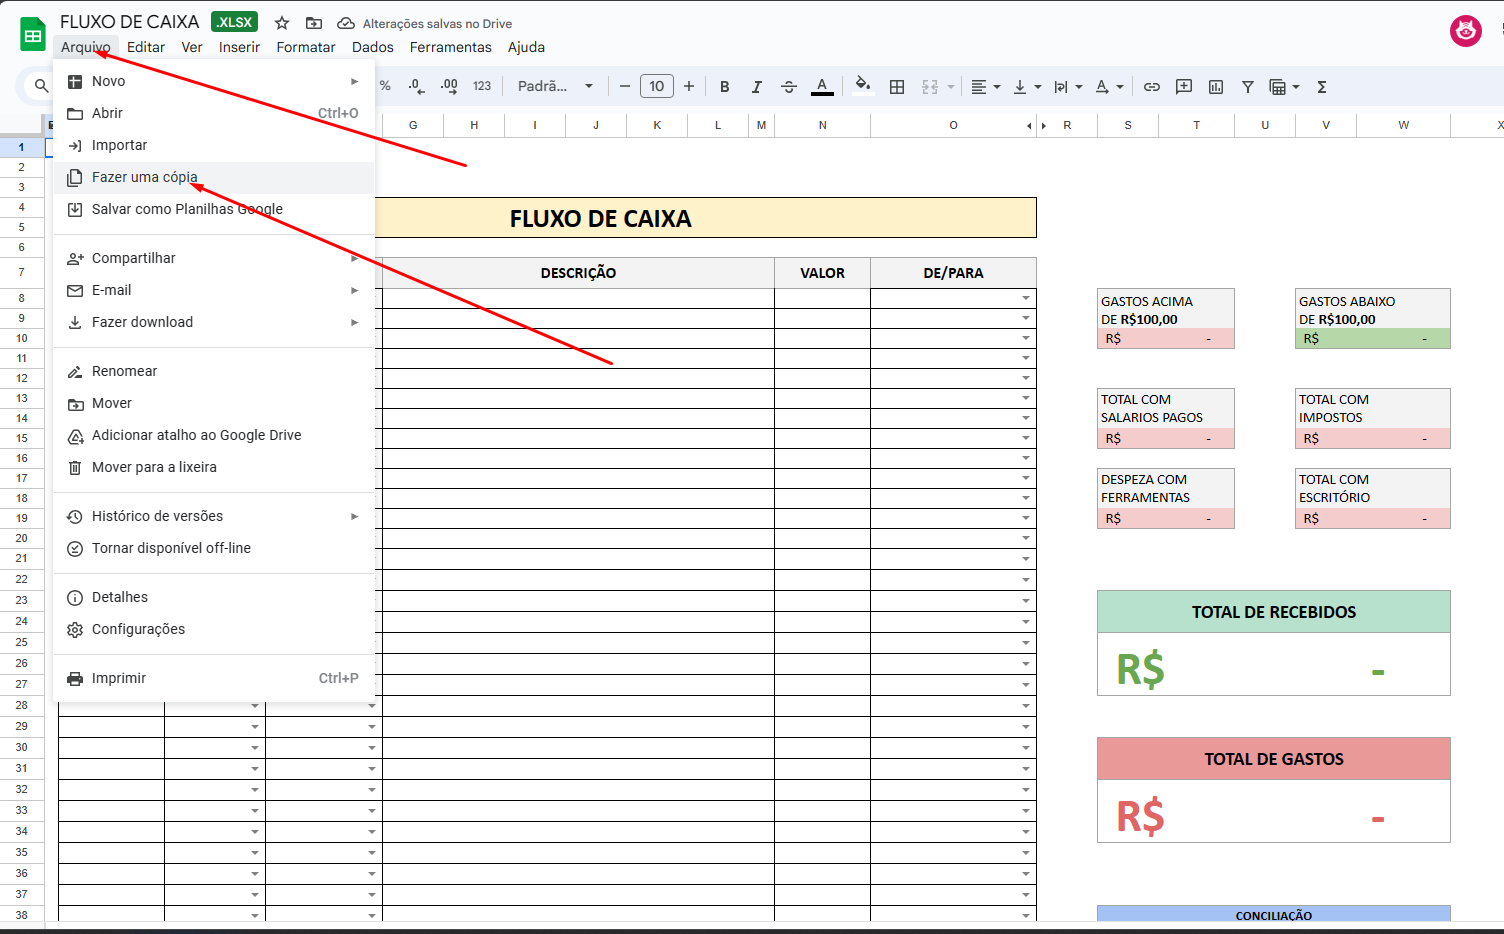Open Configurações from the file menu
This screenshot has width=1504, height=934.
point(214,629)
